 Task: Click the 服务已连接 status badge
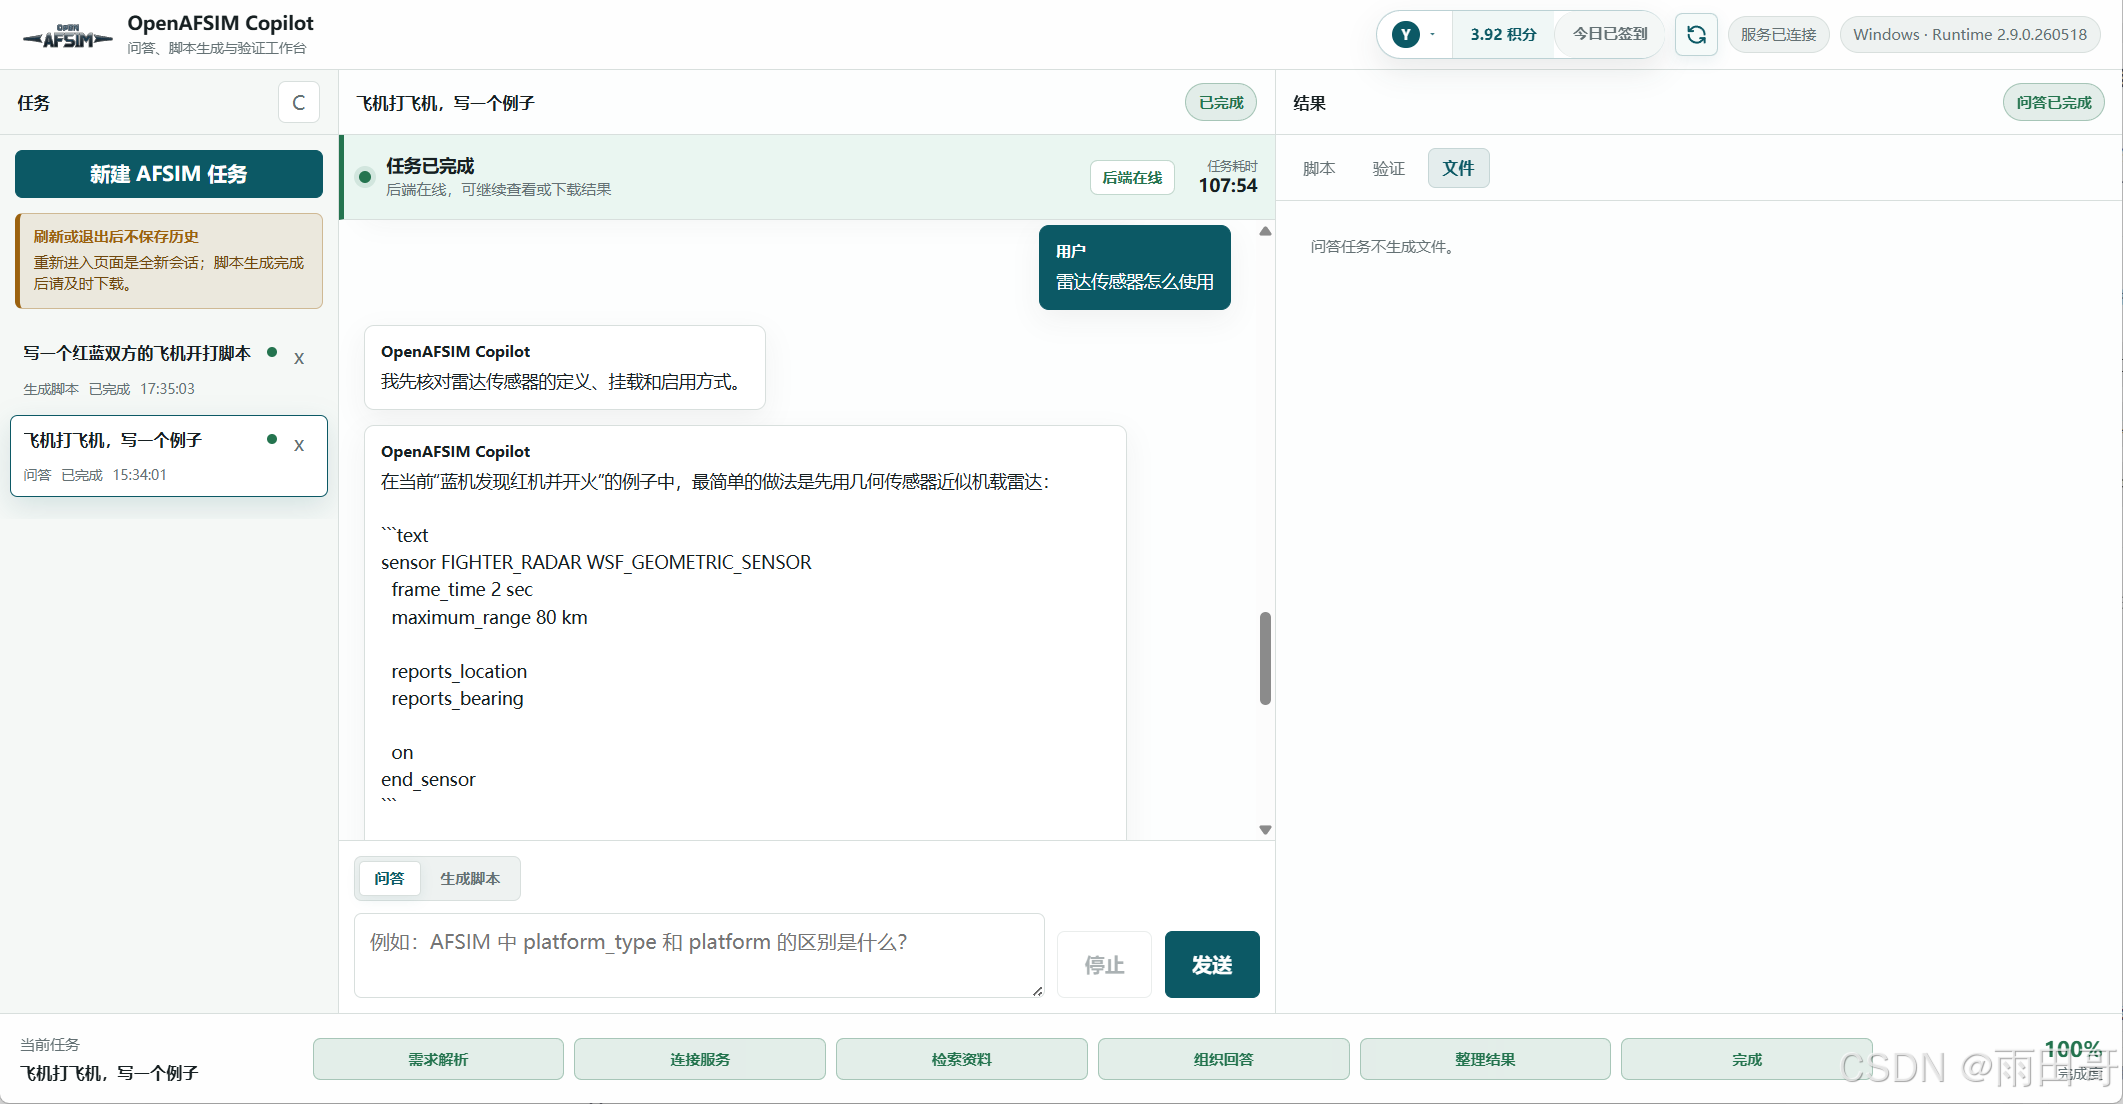(x=1778, y=35)
